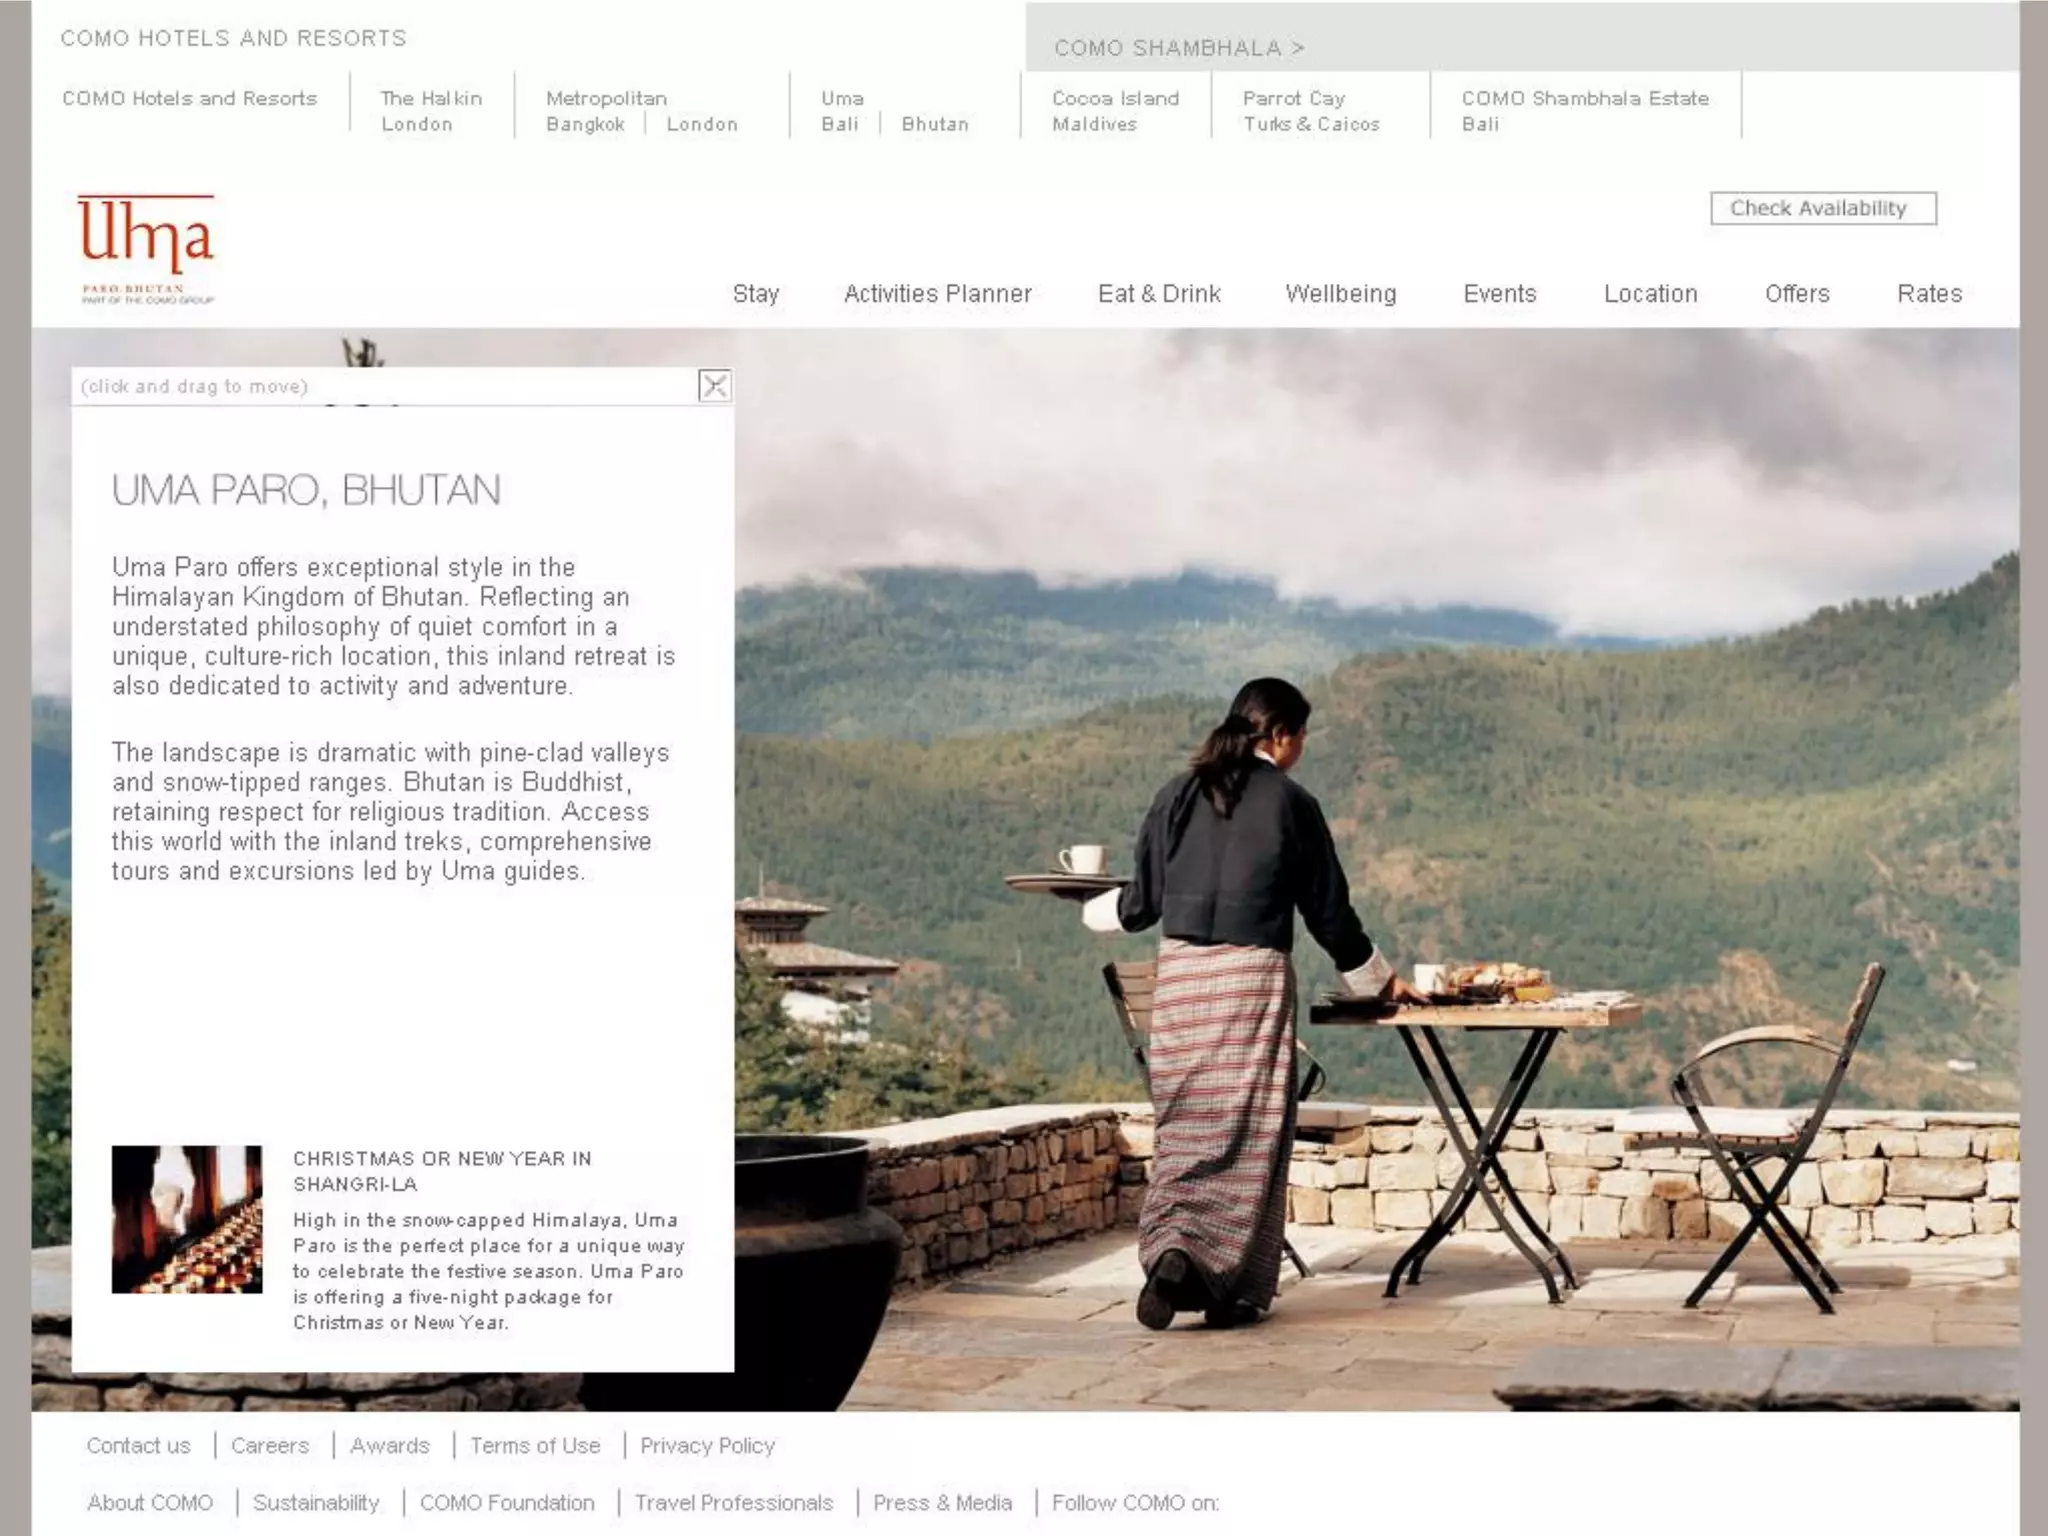Open the Christmas offer candle thumbnail
Viewport: 2048px width, 1536px height.
tap(187, 1219)
